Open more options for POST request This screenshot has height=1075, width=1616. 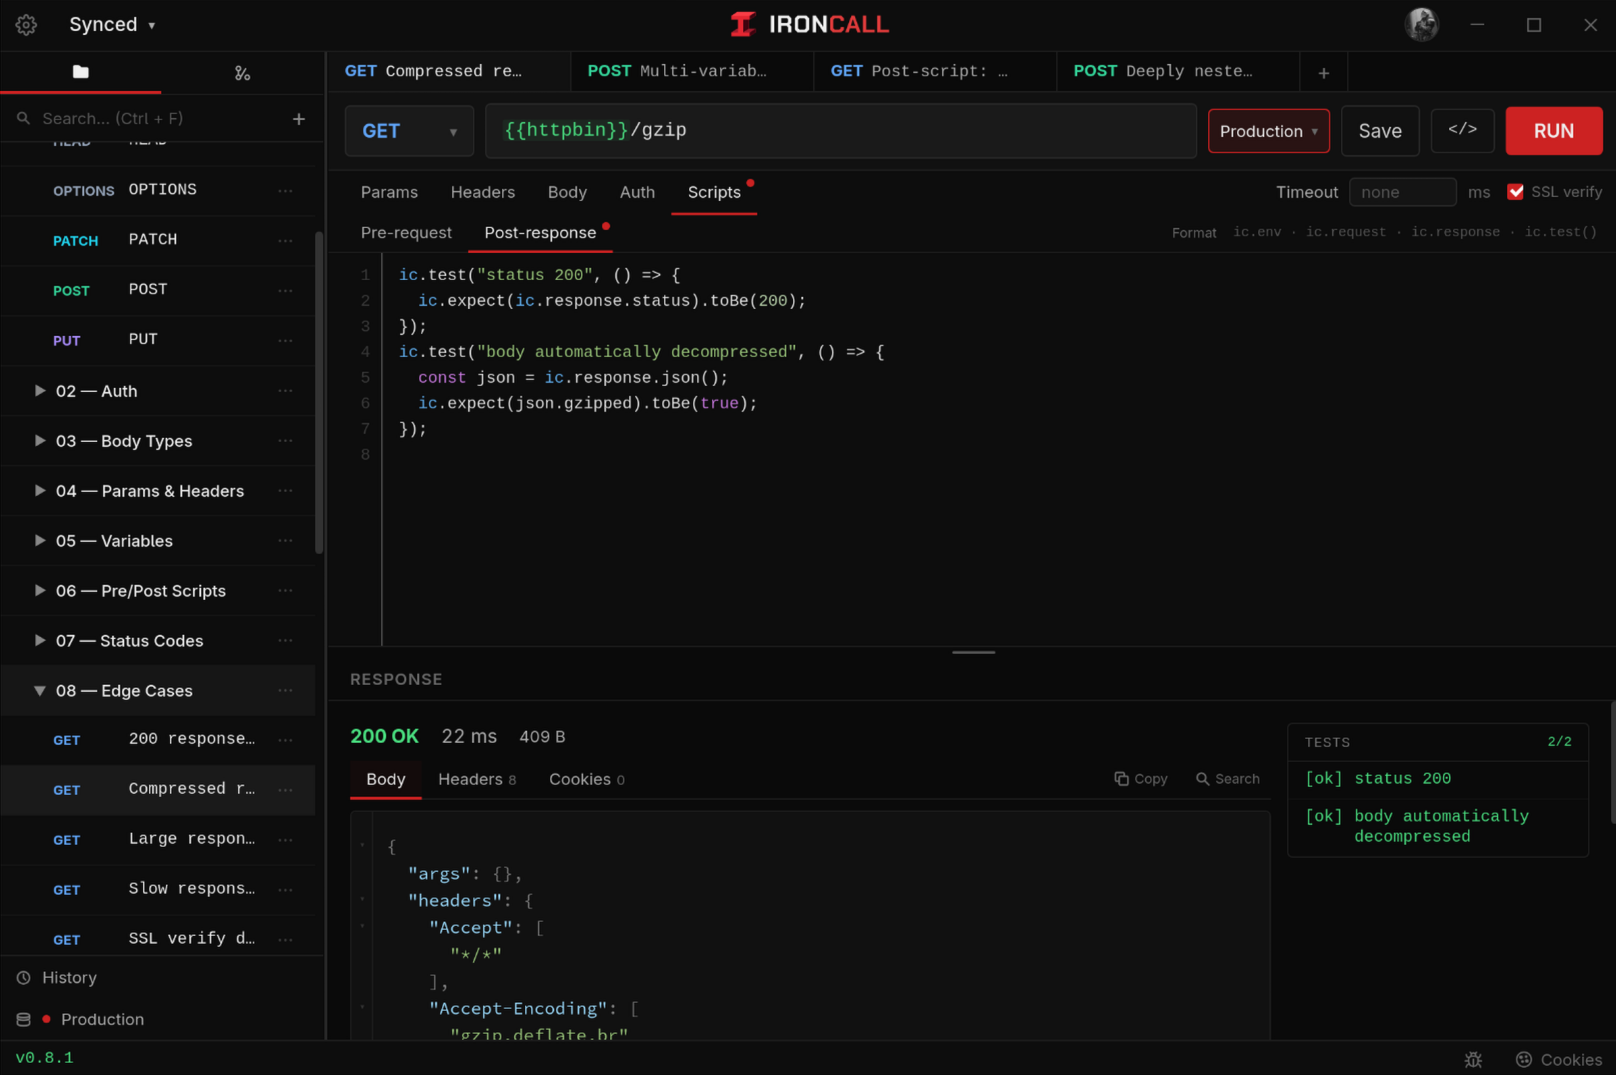point(285,290)
